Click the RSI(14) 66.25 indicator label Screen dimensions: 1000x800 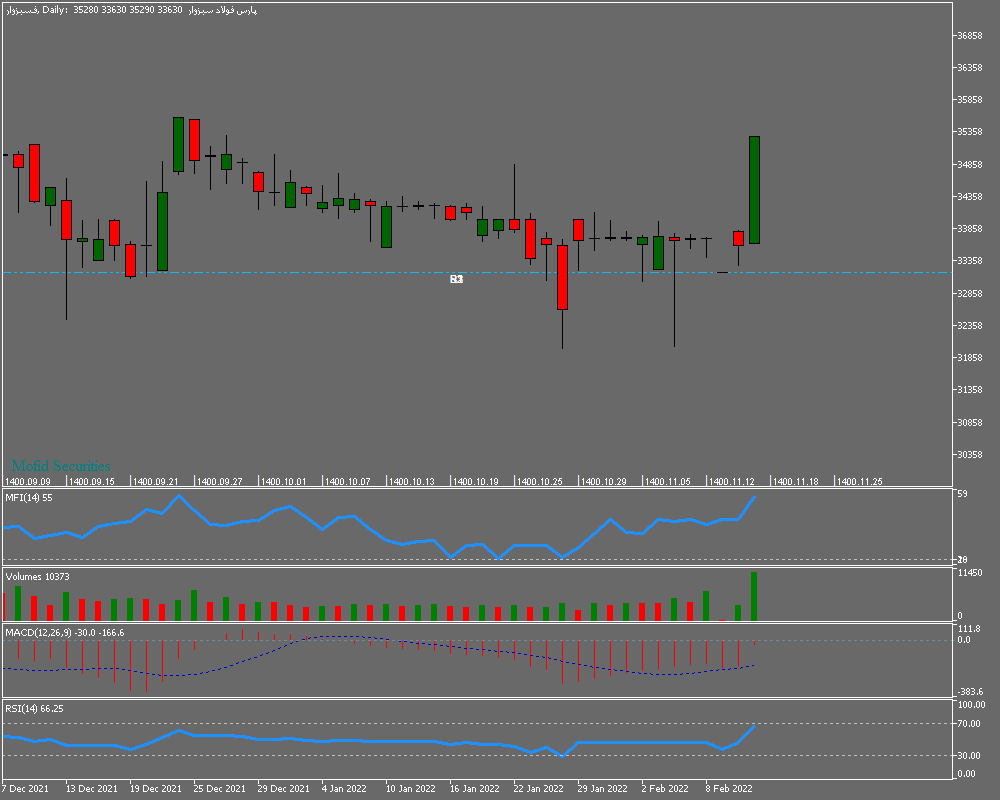(34, 709)
